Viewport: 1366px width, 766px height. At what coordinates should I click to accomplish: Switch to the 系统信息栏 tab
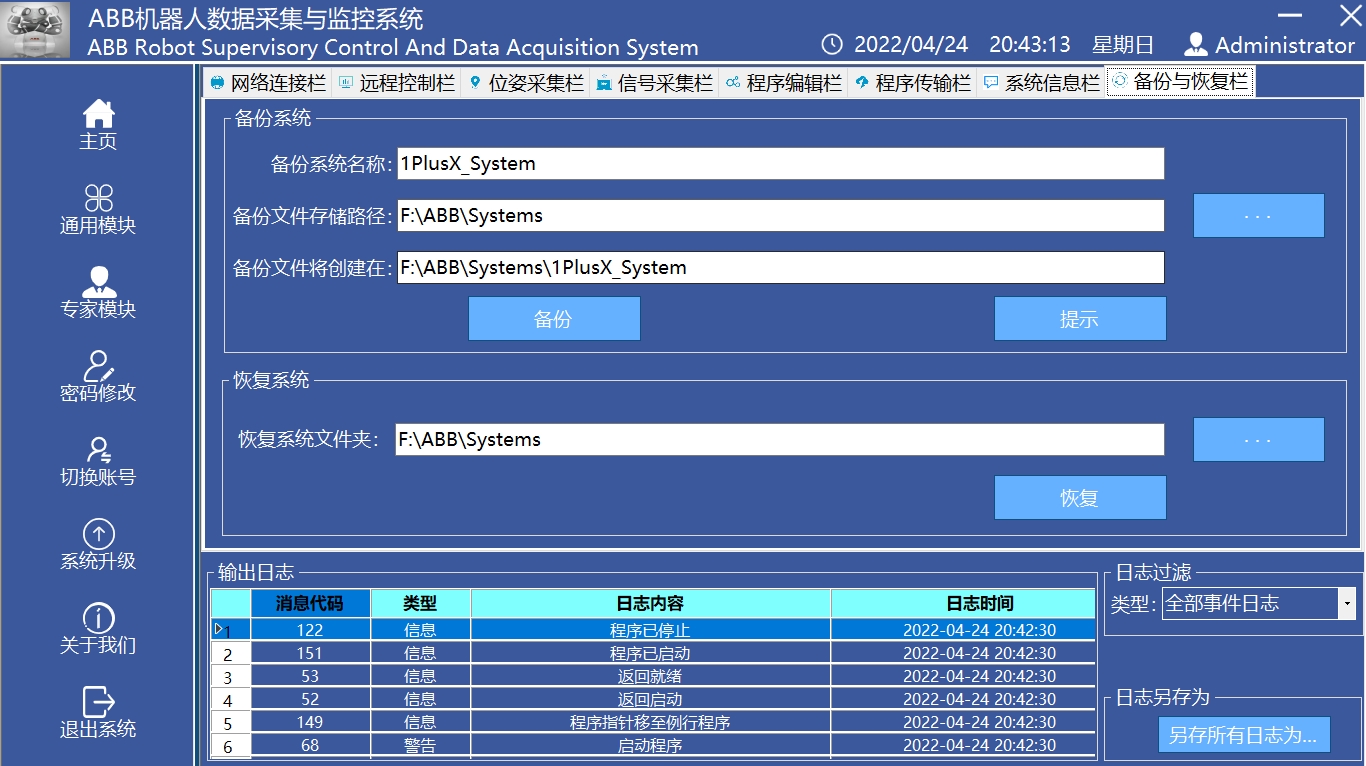coord(1041,83)
